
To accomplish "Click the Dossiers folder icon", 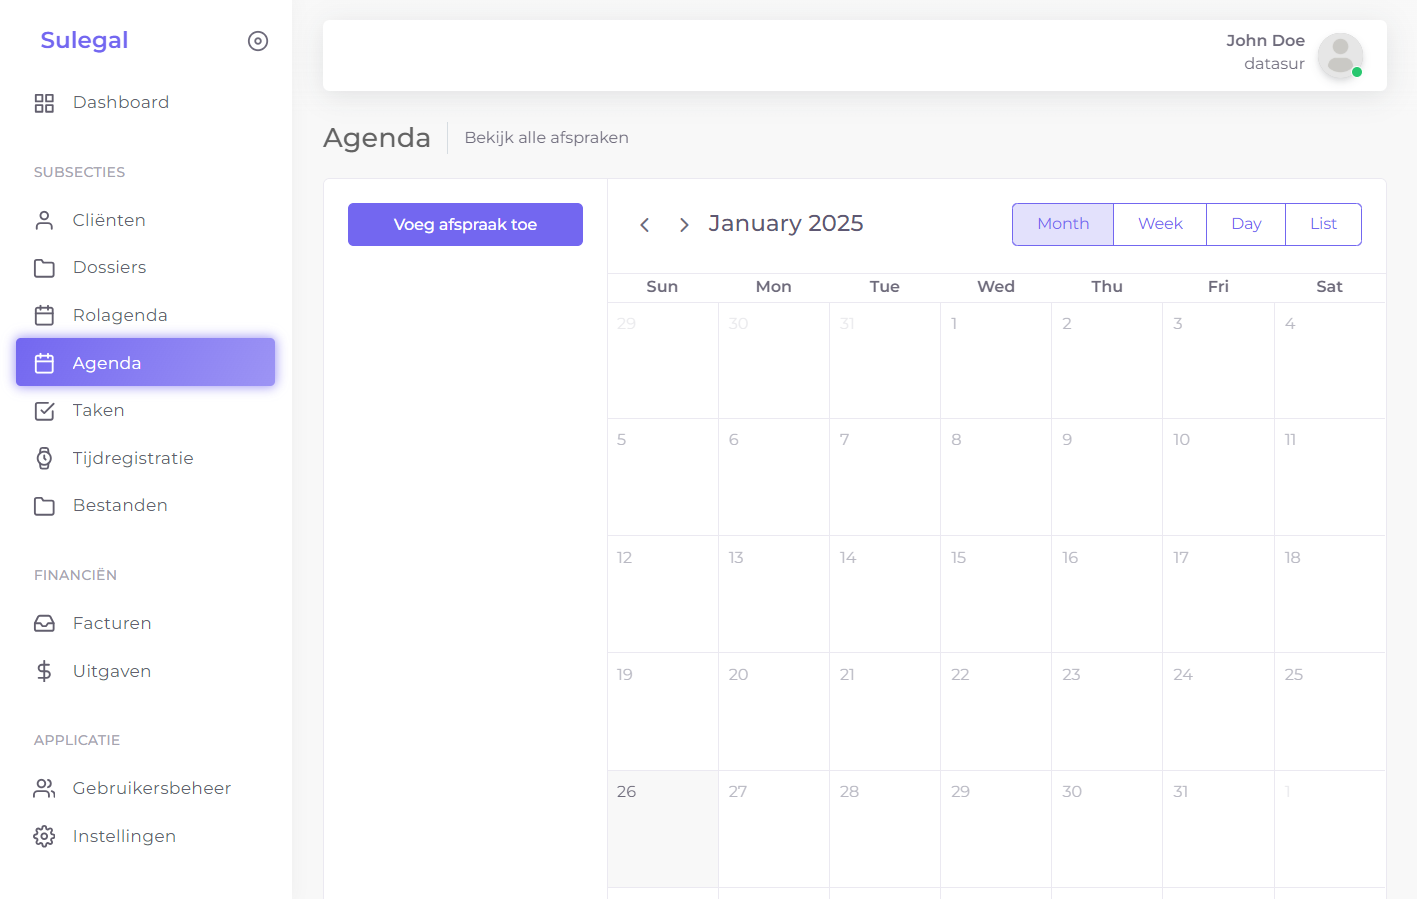I will pos(44,268).
